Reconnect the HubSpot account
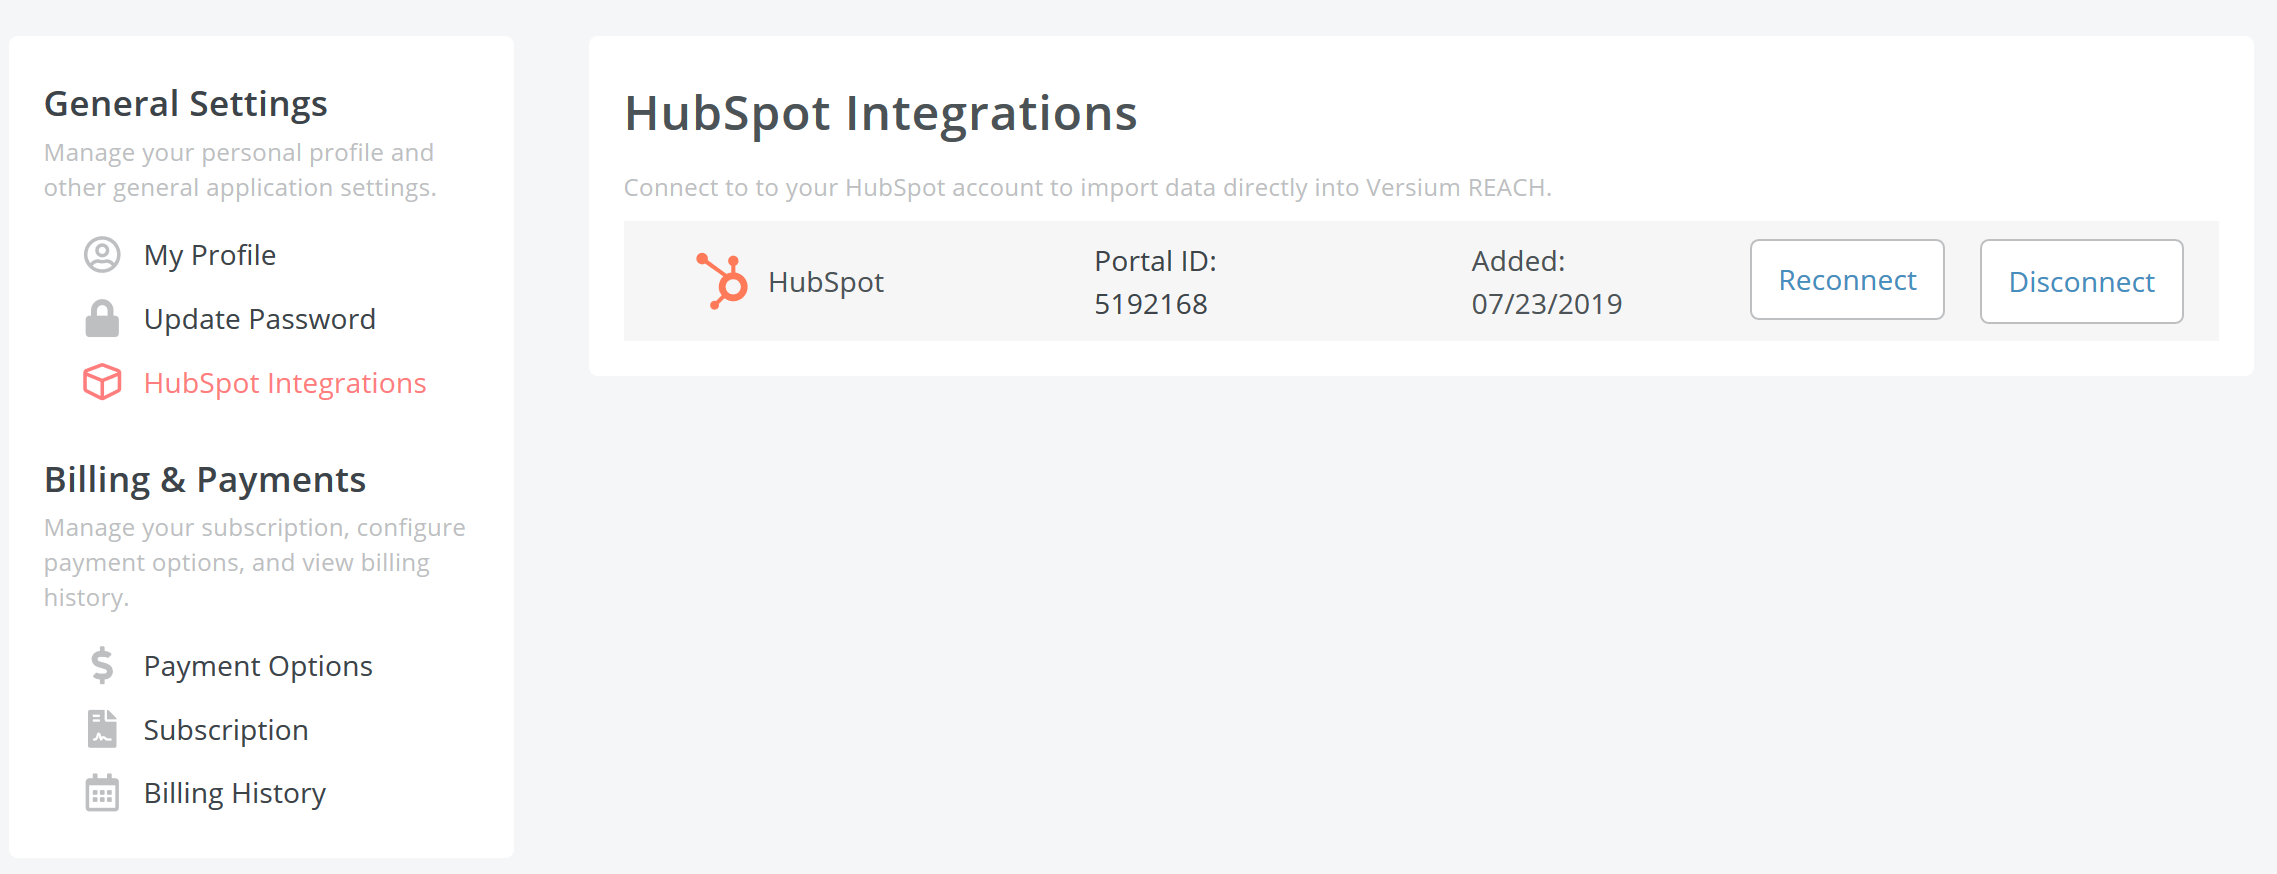Image resolution: width=2277 pixels, height=874 pixels. click(x=1847, y=280)
